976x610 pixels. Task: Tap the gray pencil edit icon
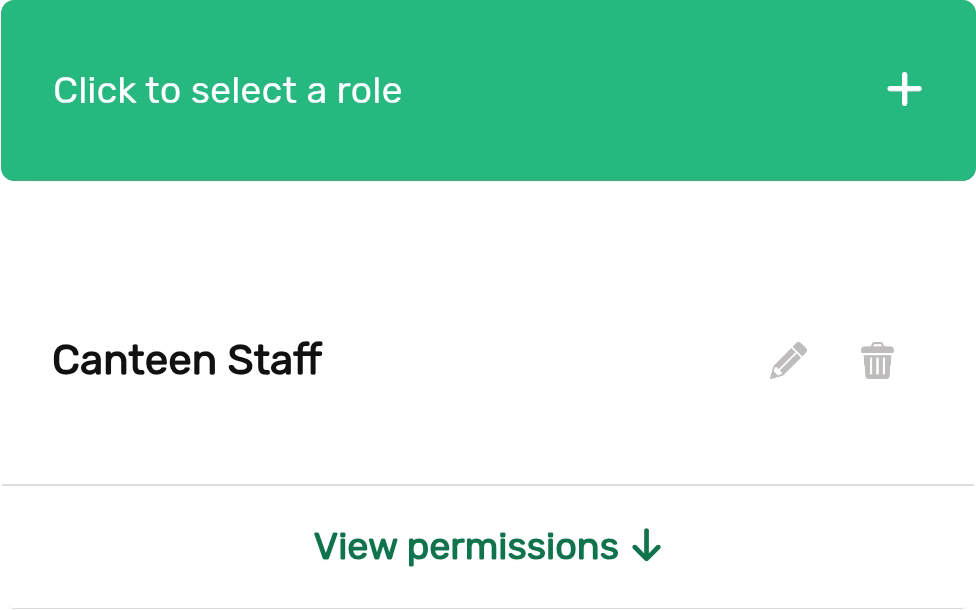(788, 361)
